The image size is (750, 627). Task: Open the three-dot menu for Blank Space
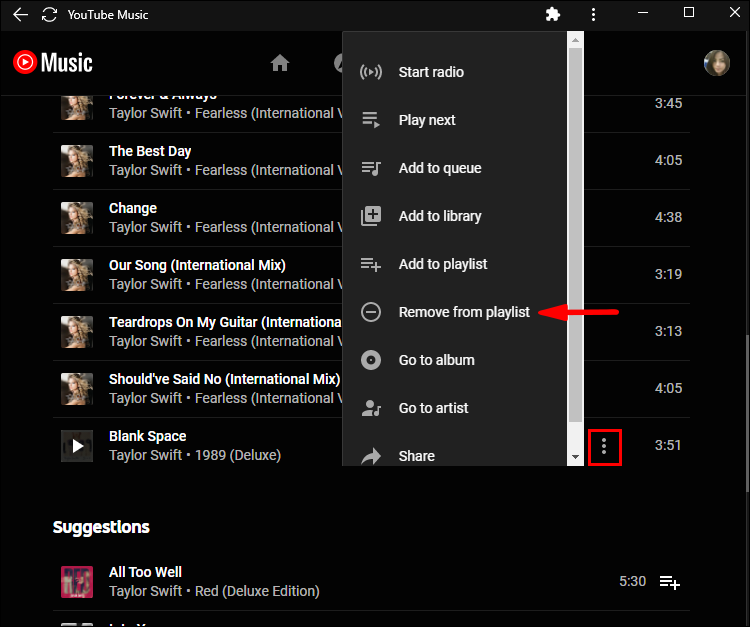pyautogui.click(x=604, y=446)
